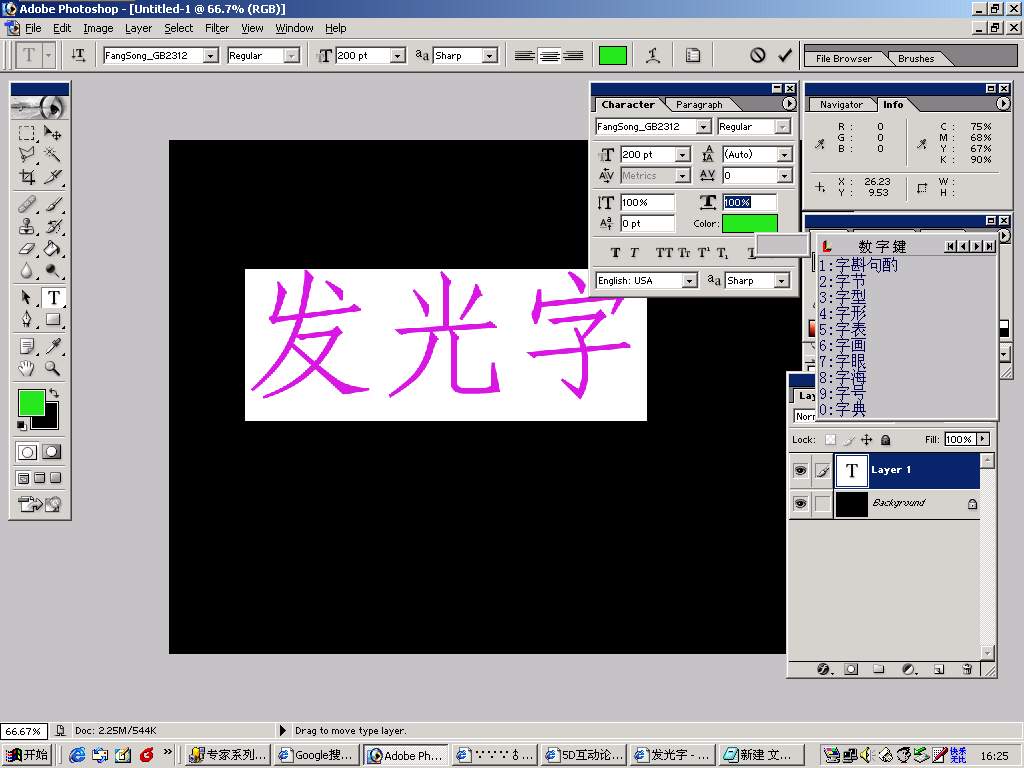1024x768 pixels.
Task: Open leading (Auto) dropdown in Character panel
Action: tap(784, 155)
